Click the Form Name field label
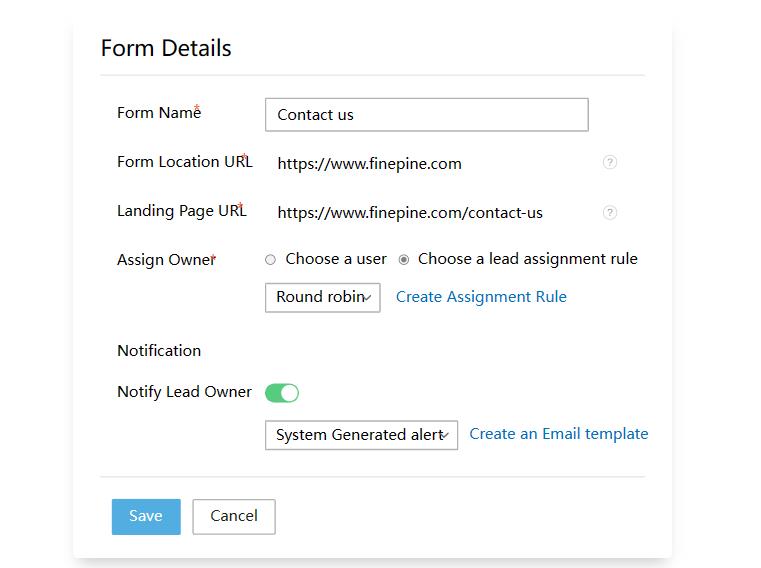 158,113
